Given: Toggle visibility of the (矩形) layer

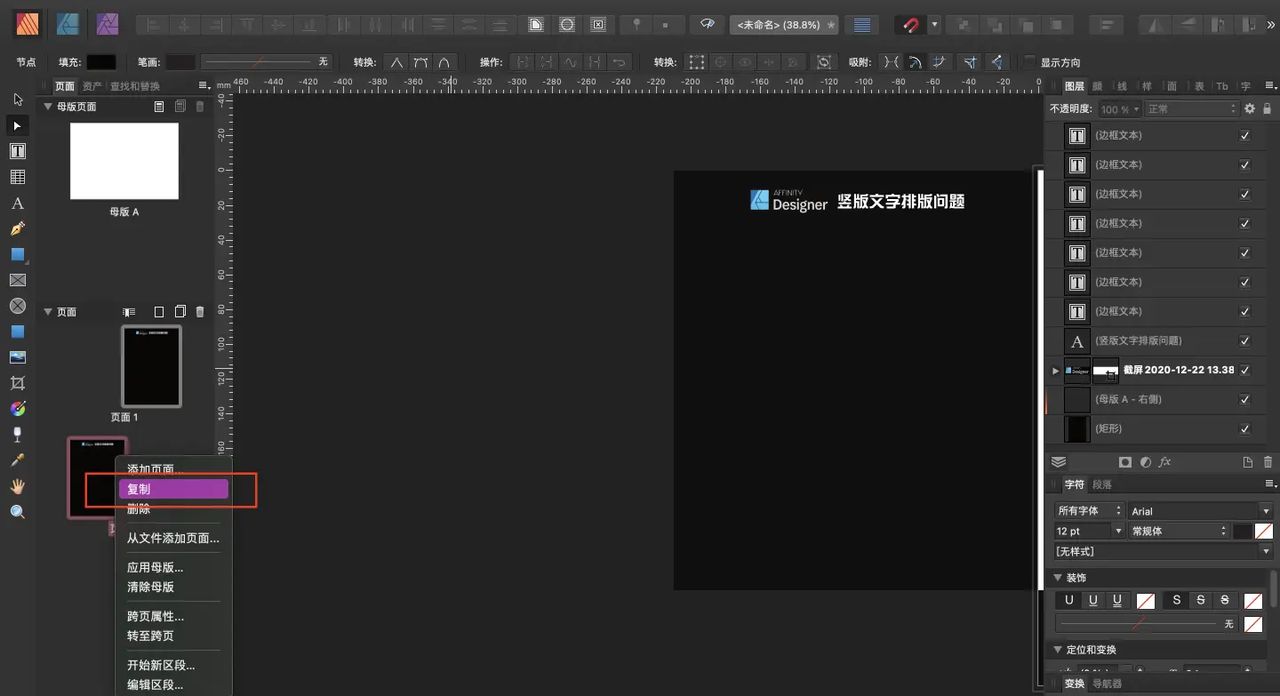Looking at the screenshot, I should (x=1245, y=428).
